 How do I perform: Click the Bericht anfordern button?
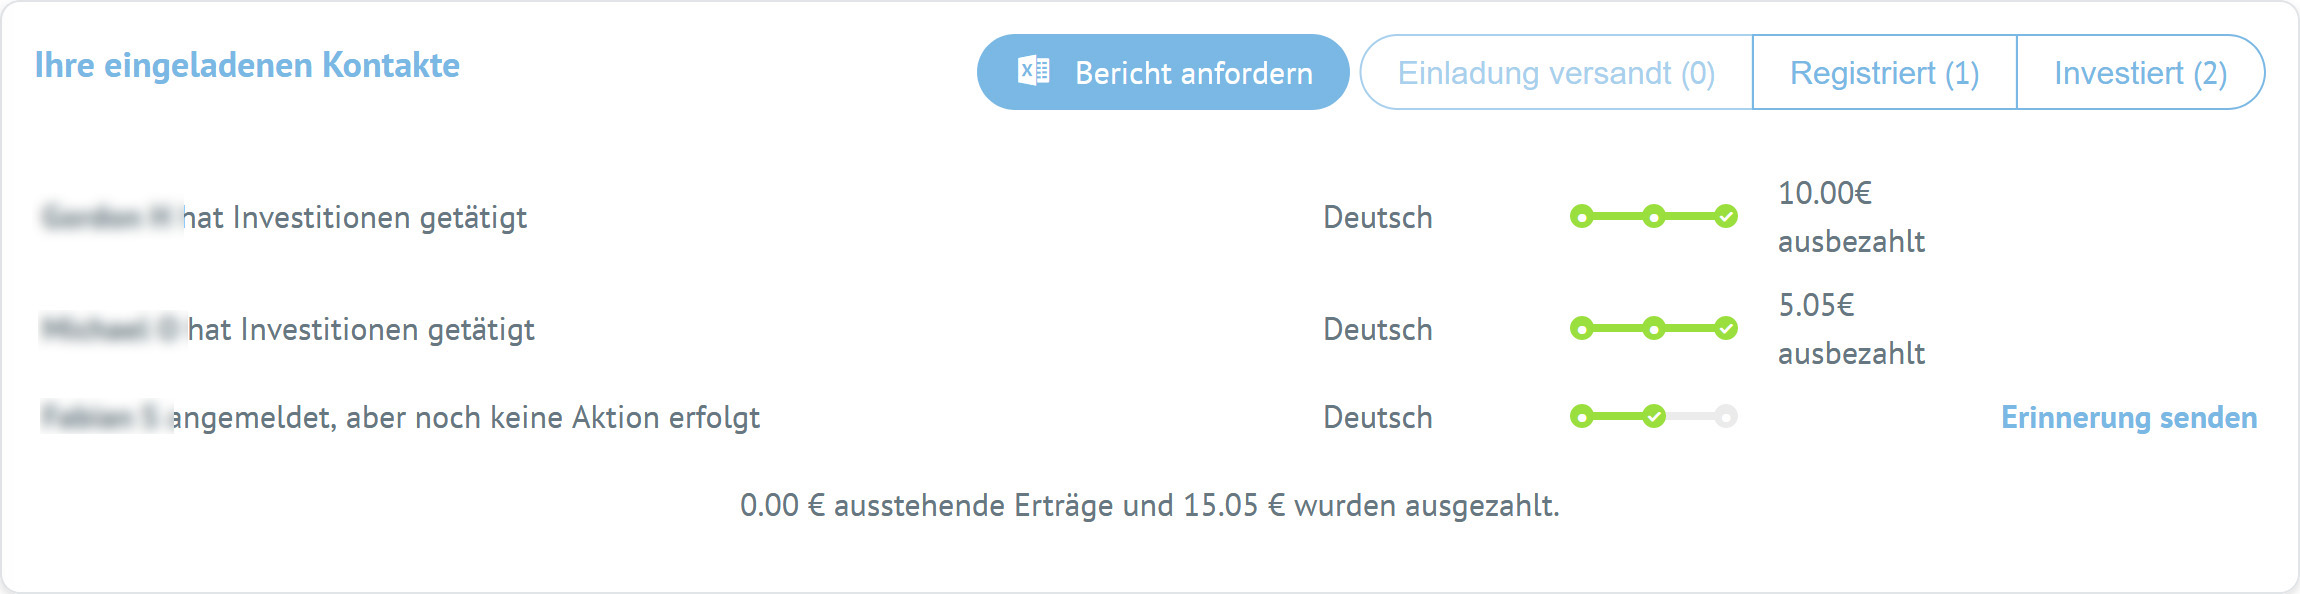point(1162,72)
